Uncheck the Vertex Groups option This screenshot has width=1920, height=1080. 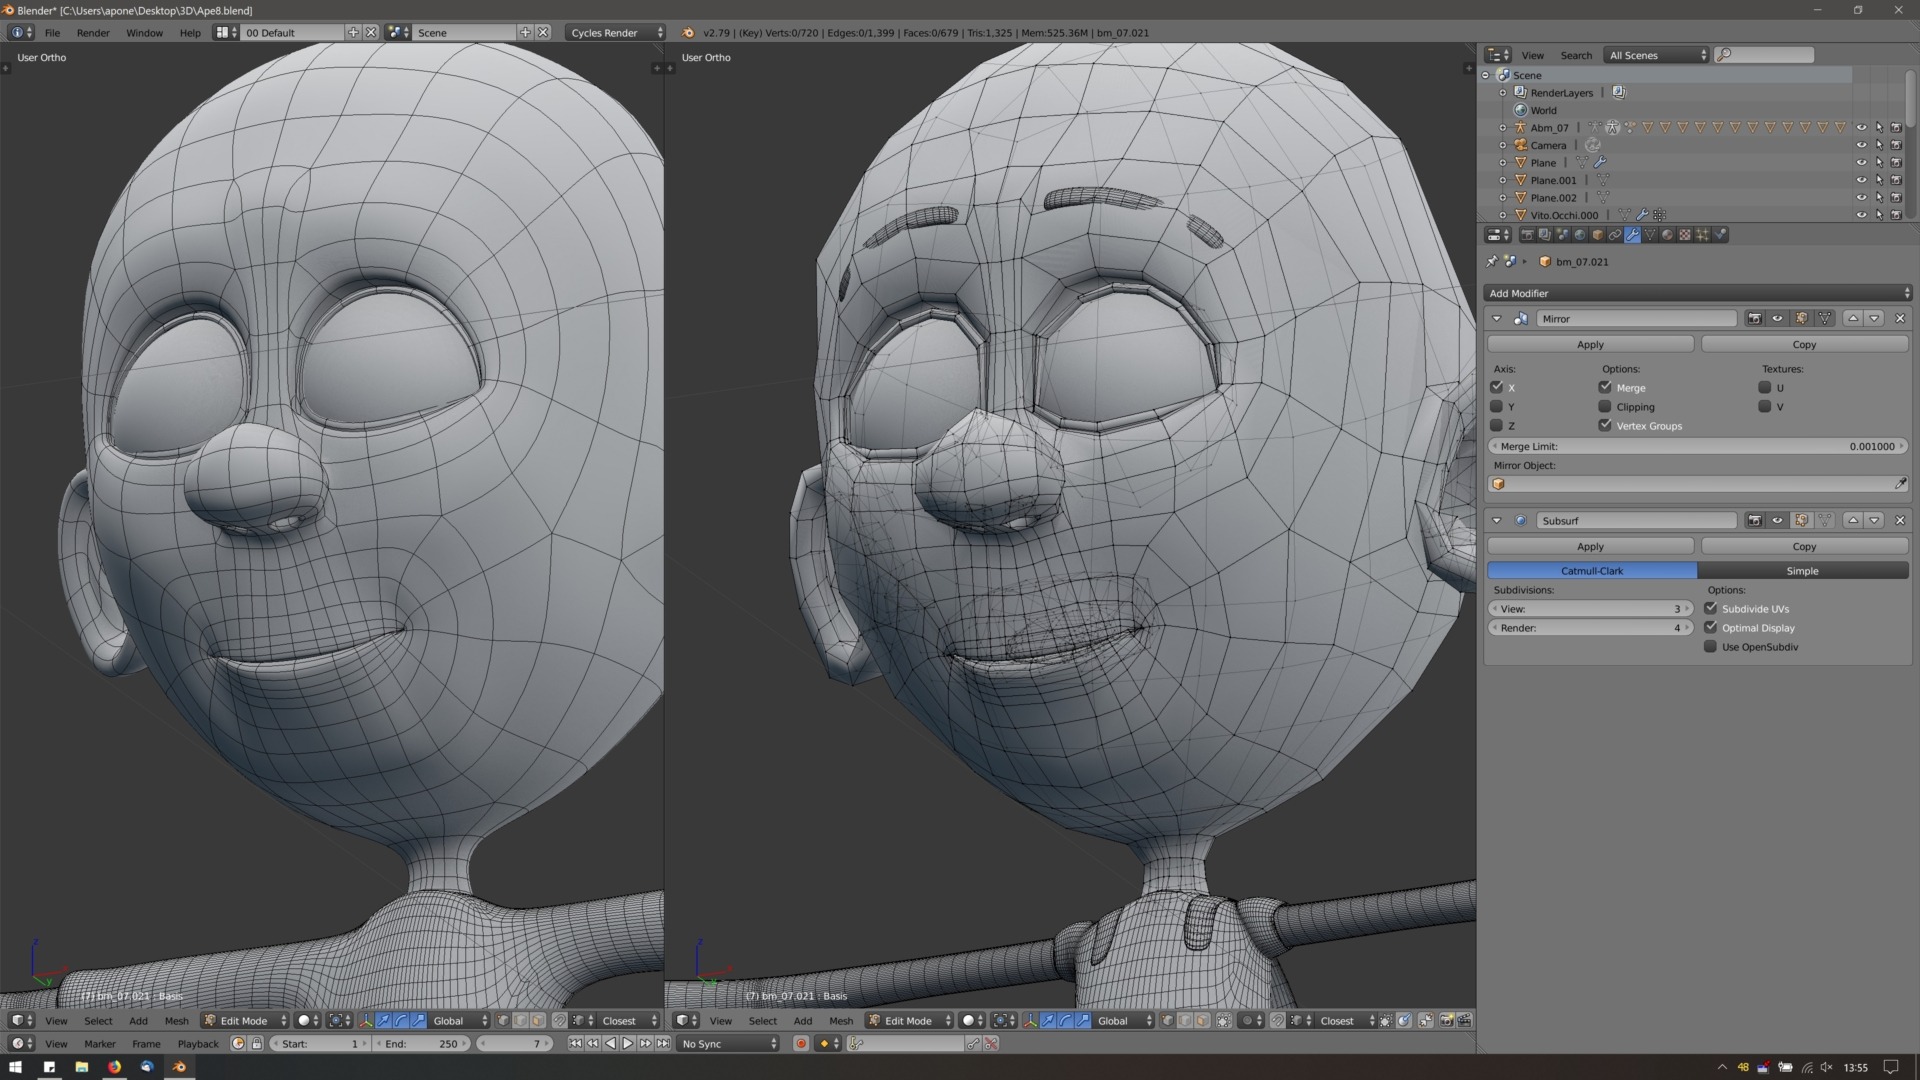point(1605,426)
